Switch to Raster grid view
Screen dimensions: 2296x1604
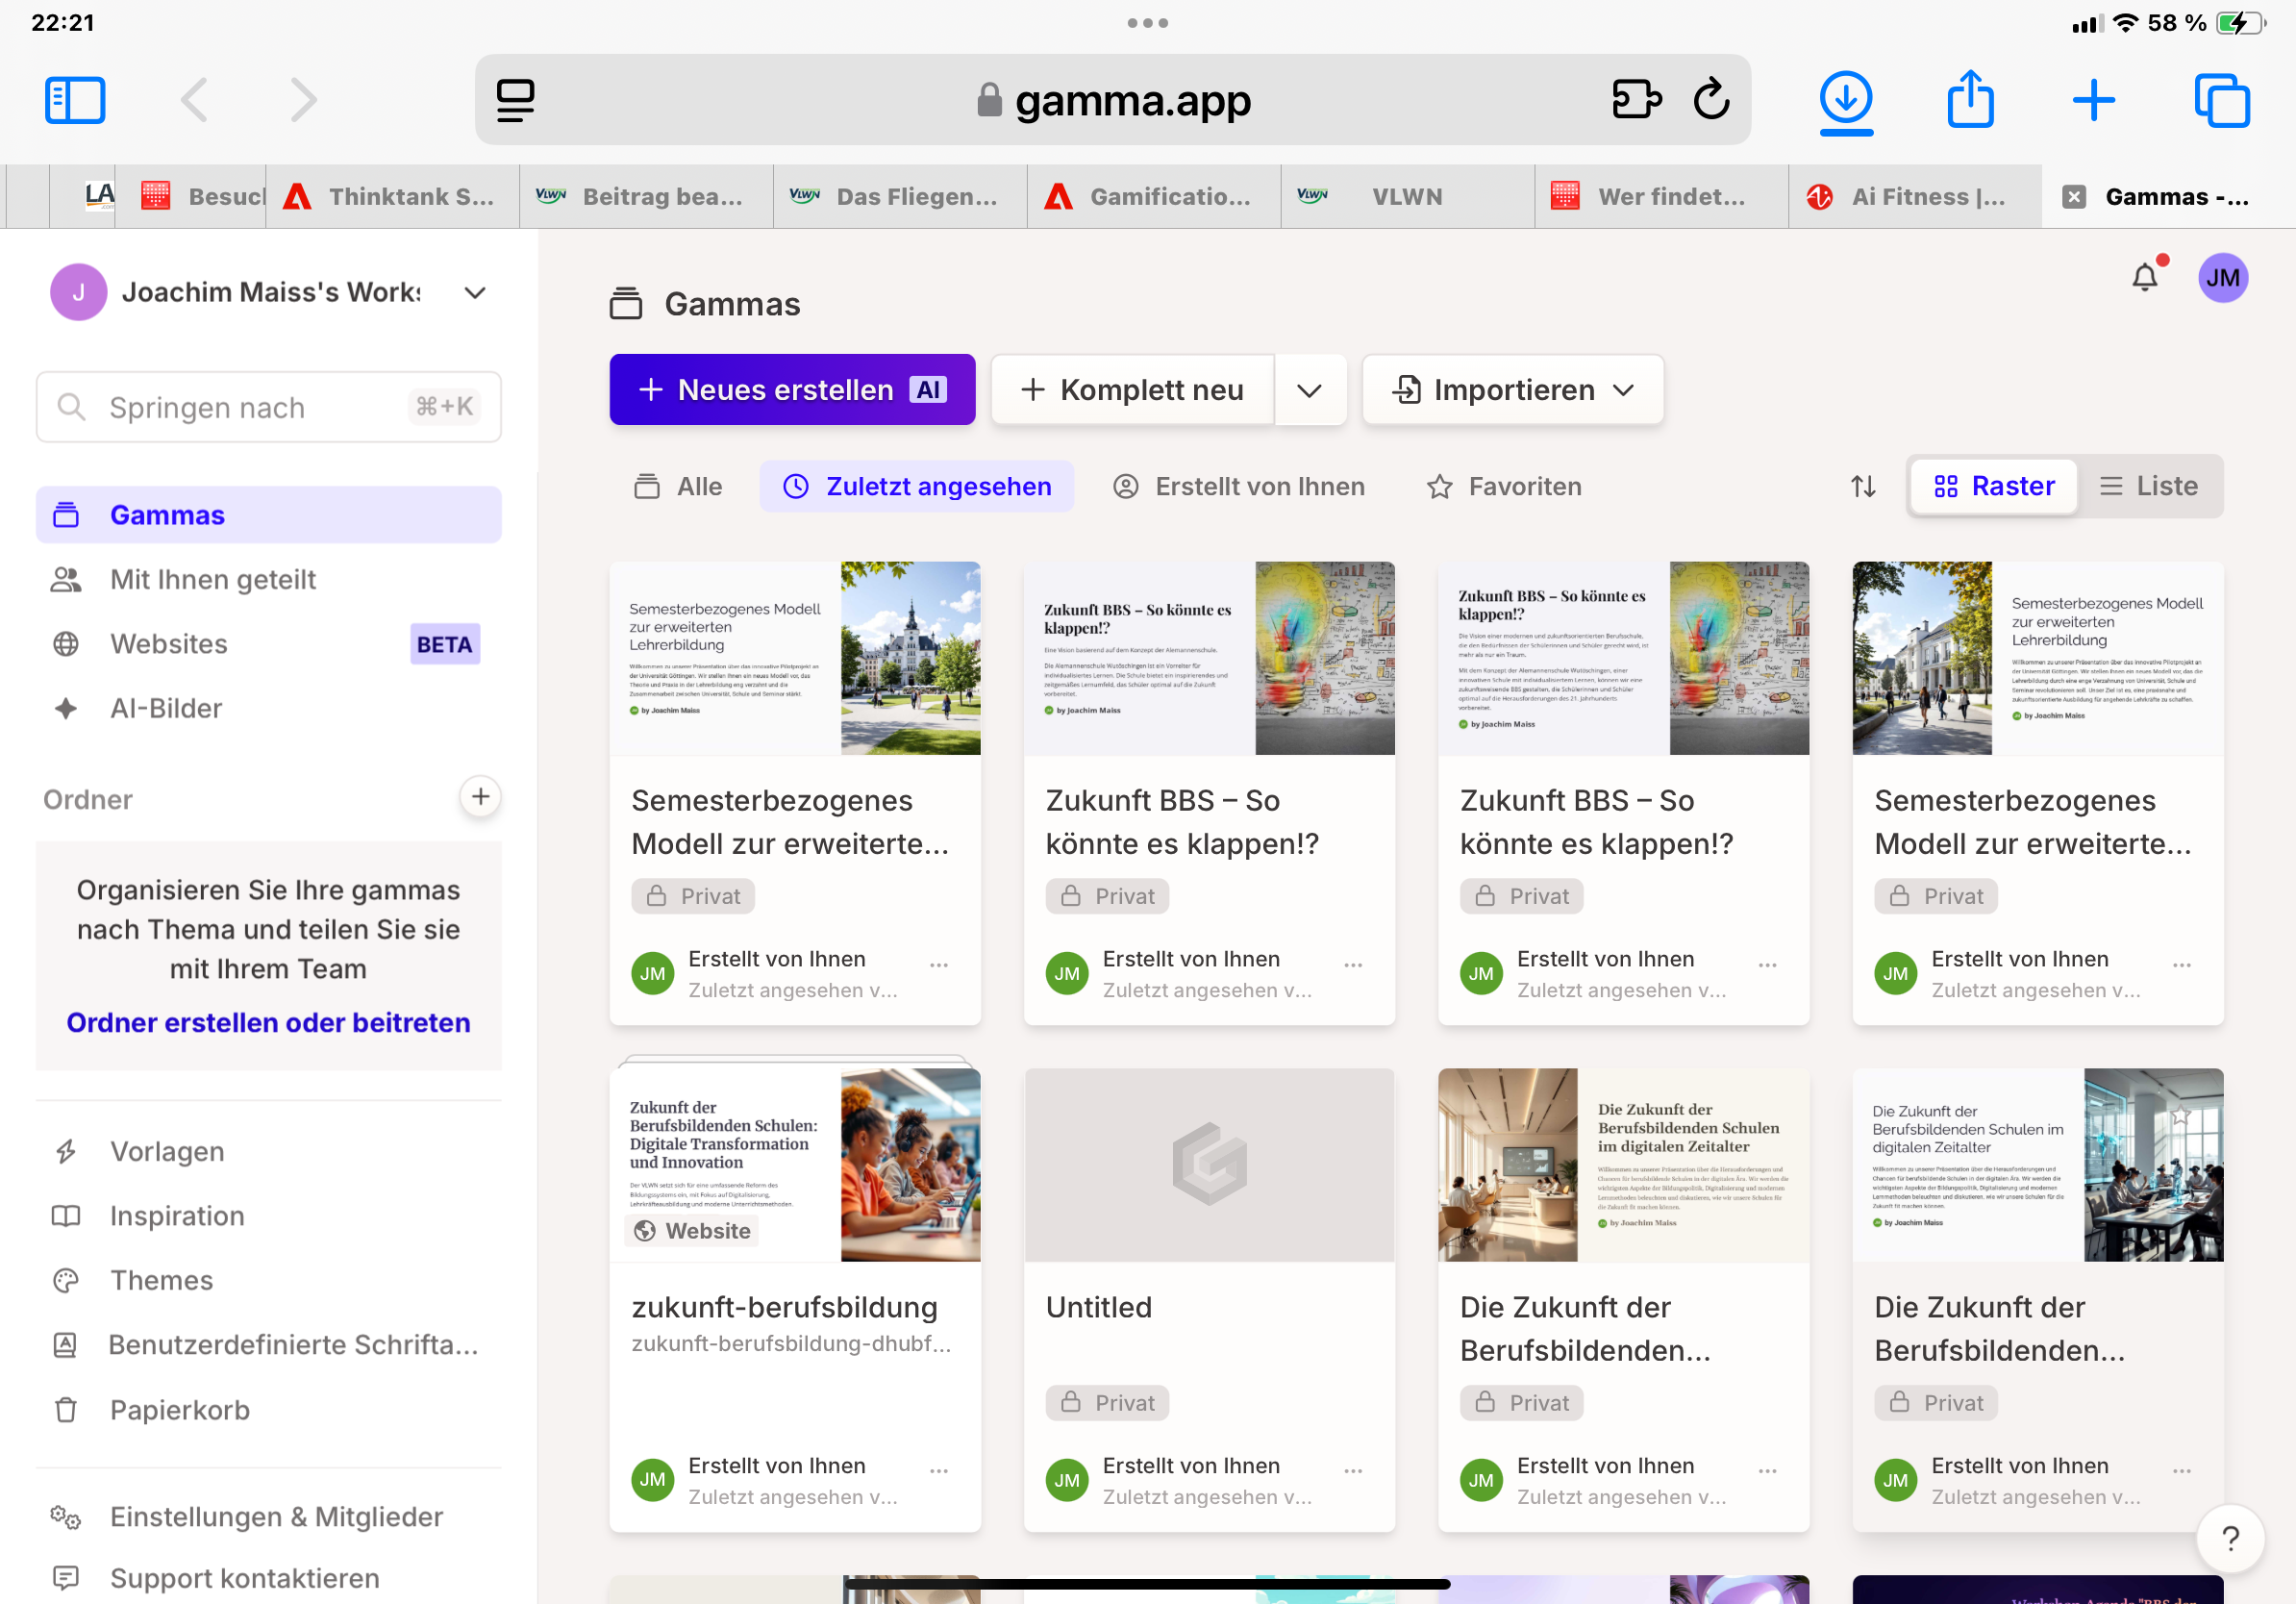click(x=1994, y=487)
